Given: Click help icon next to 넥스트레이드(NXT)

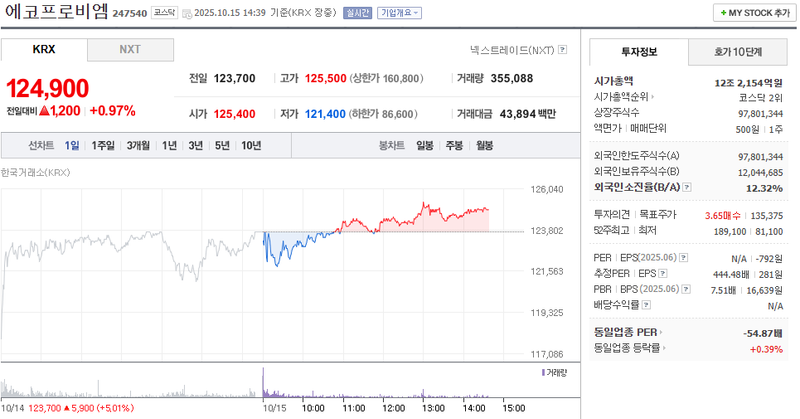Looking at the screenshot, I should click(563, 49).
